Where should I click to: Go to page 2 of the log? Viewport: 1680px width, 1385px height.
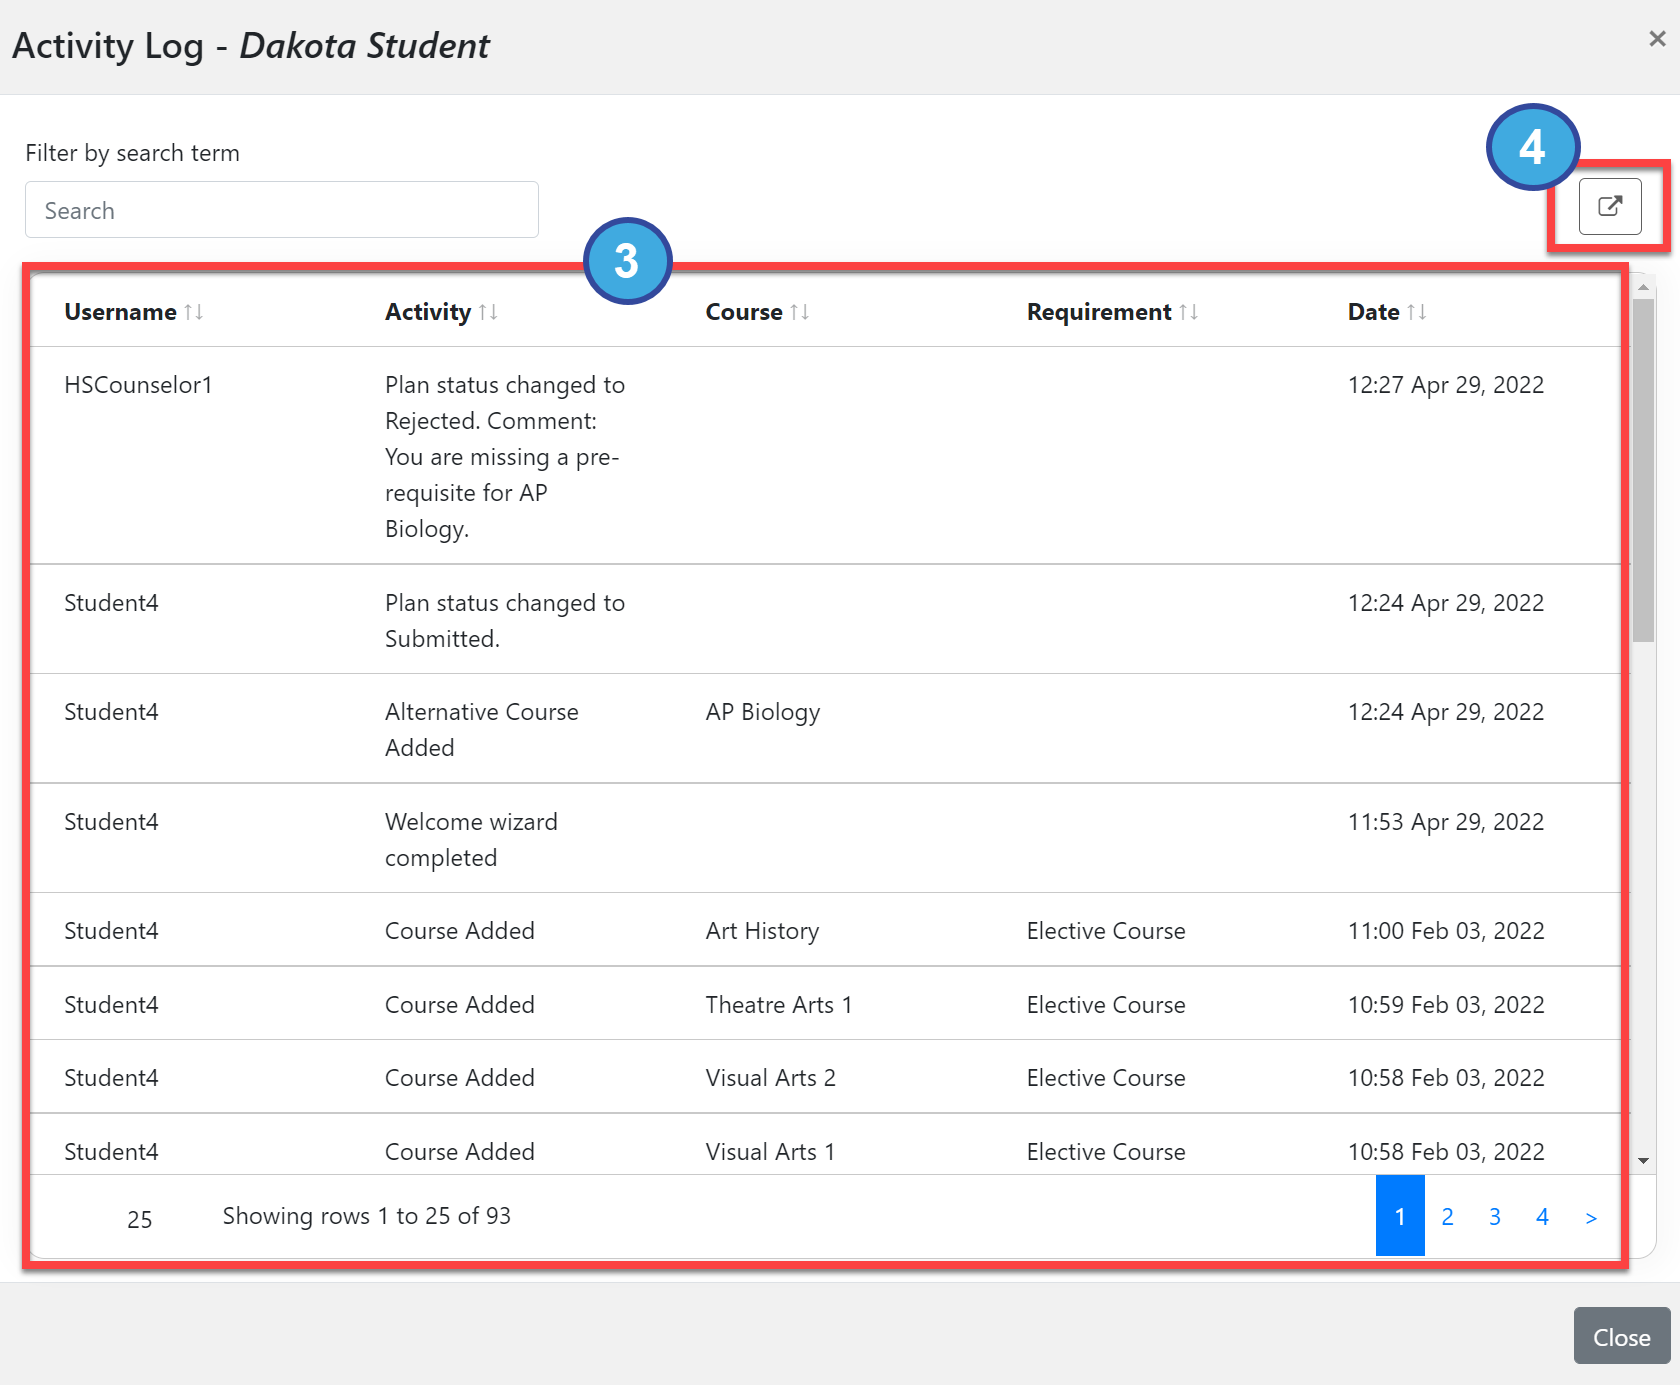coord(1447,1216)
